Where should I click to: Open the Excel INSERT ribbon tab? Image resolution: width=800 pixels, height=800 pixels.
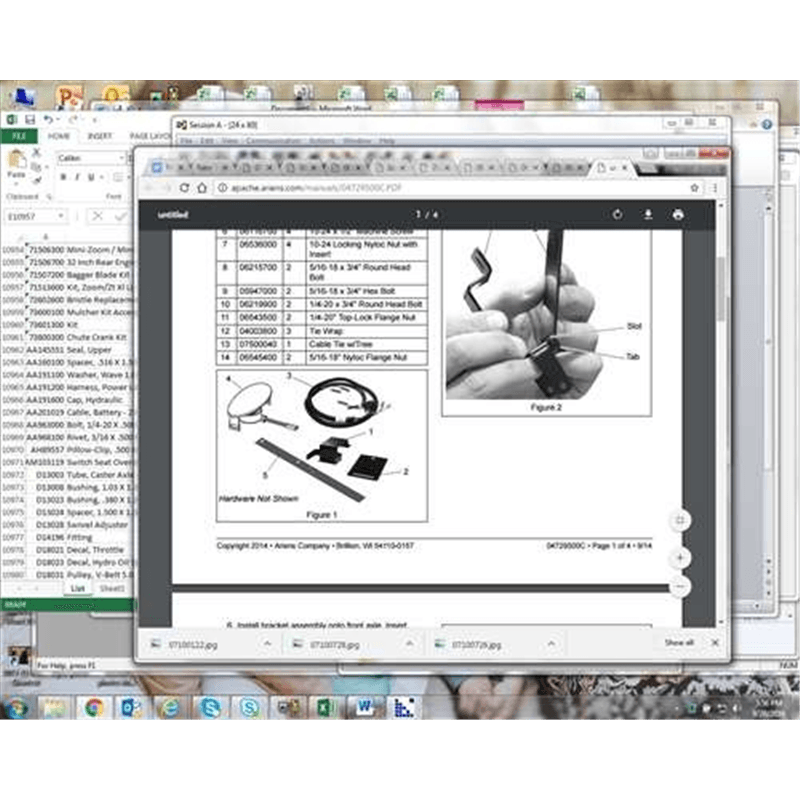[x=99, y=136]
